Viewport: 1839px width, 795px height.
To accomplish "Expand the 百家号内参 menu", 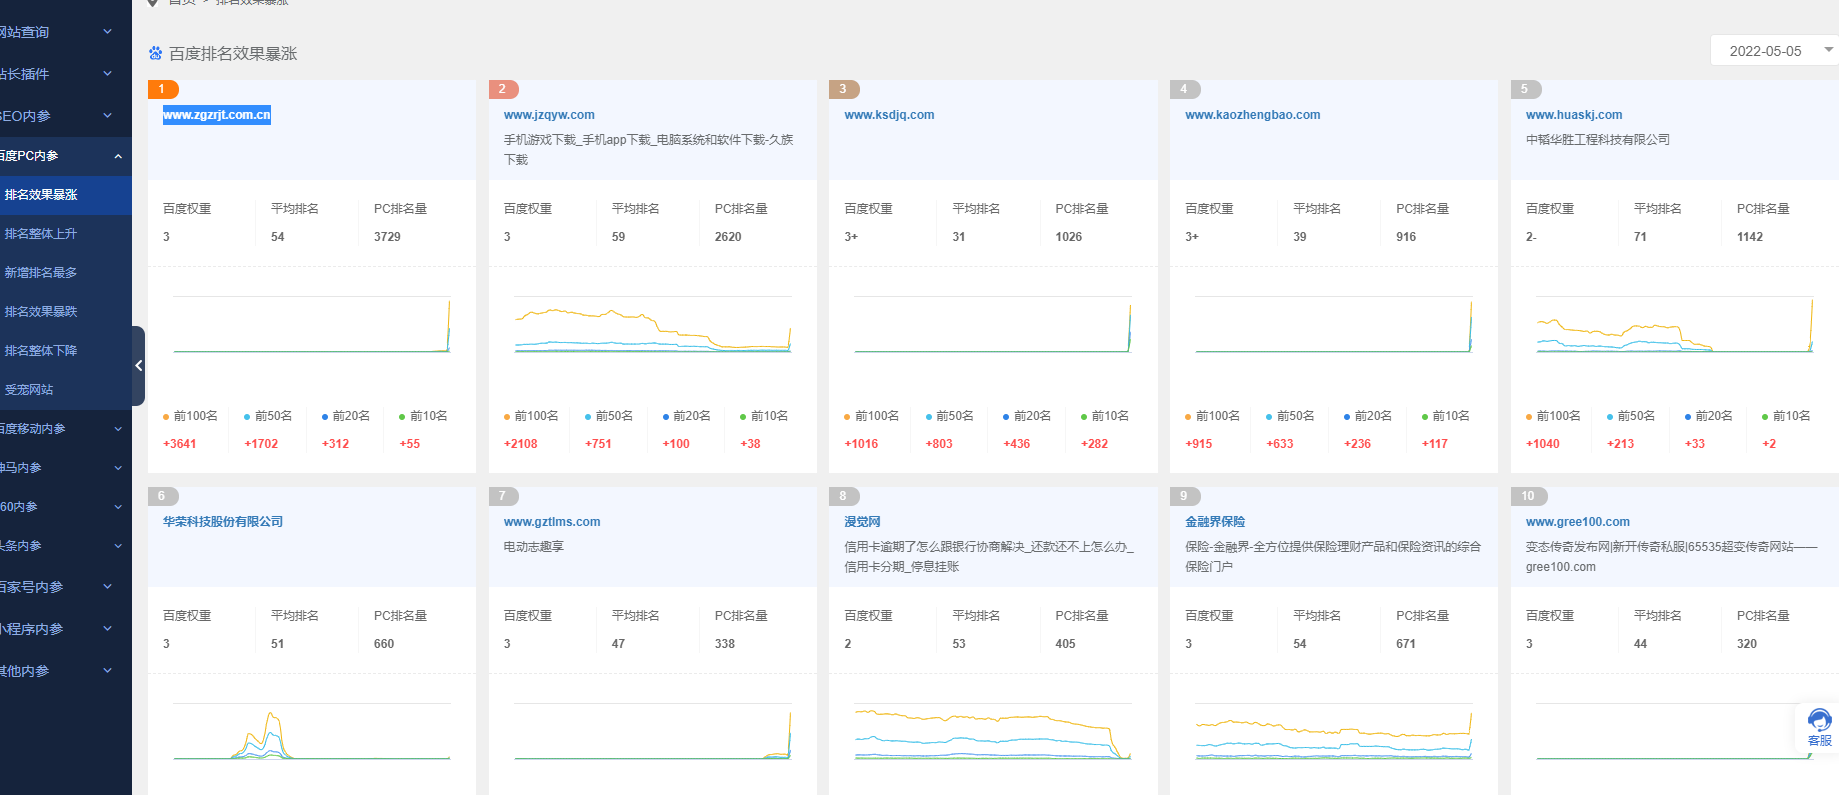I will (x=66, y=587).
